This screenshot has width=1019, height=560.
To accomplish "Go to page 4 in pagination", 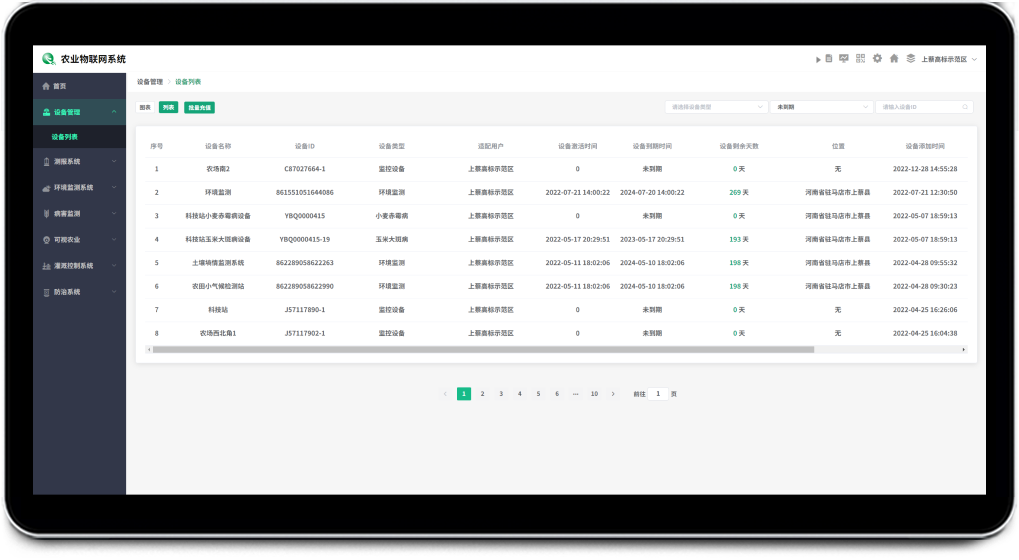I will click(519, 394).
